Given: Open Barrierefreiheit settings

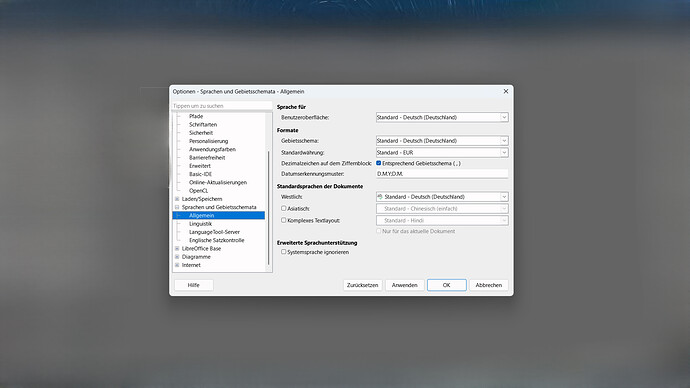Looking at the screenshot, I should coord(207,157).
